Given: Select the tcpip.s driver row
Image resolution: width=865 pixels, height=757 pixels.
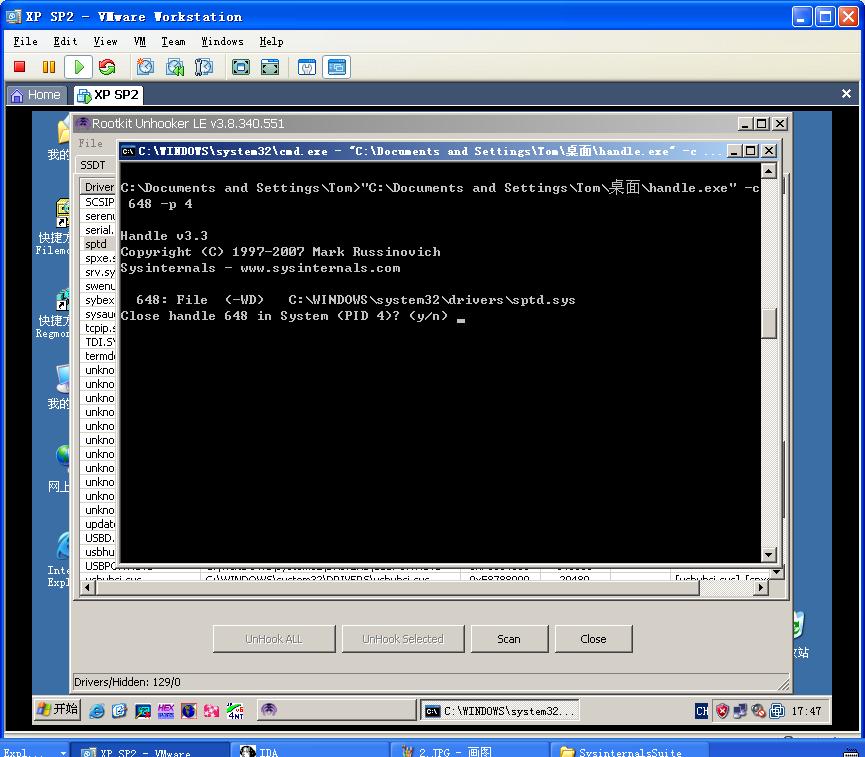Looking at the screenshot, I should tap(98, 328).
